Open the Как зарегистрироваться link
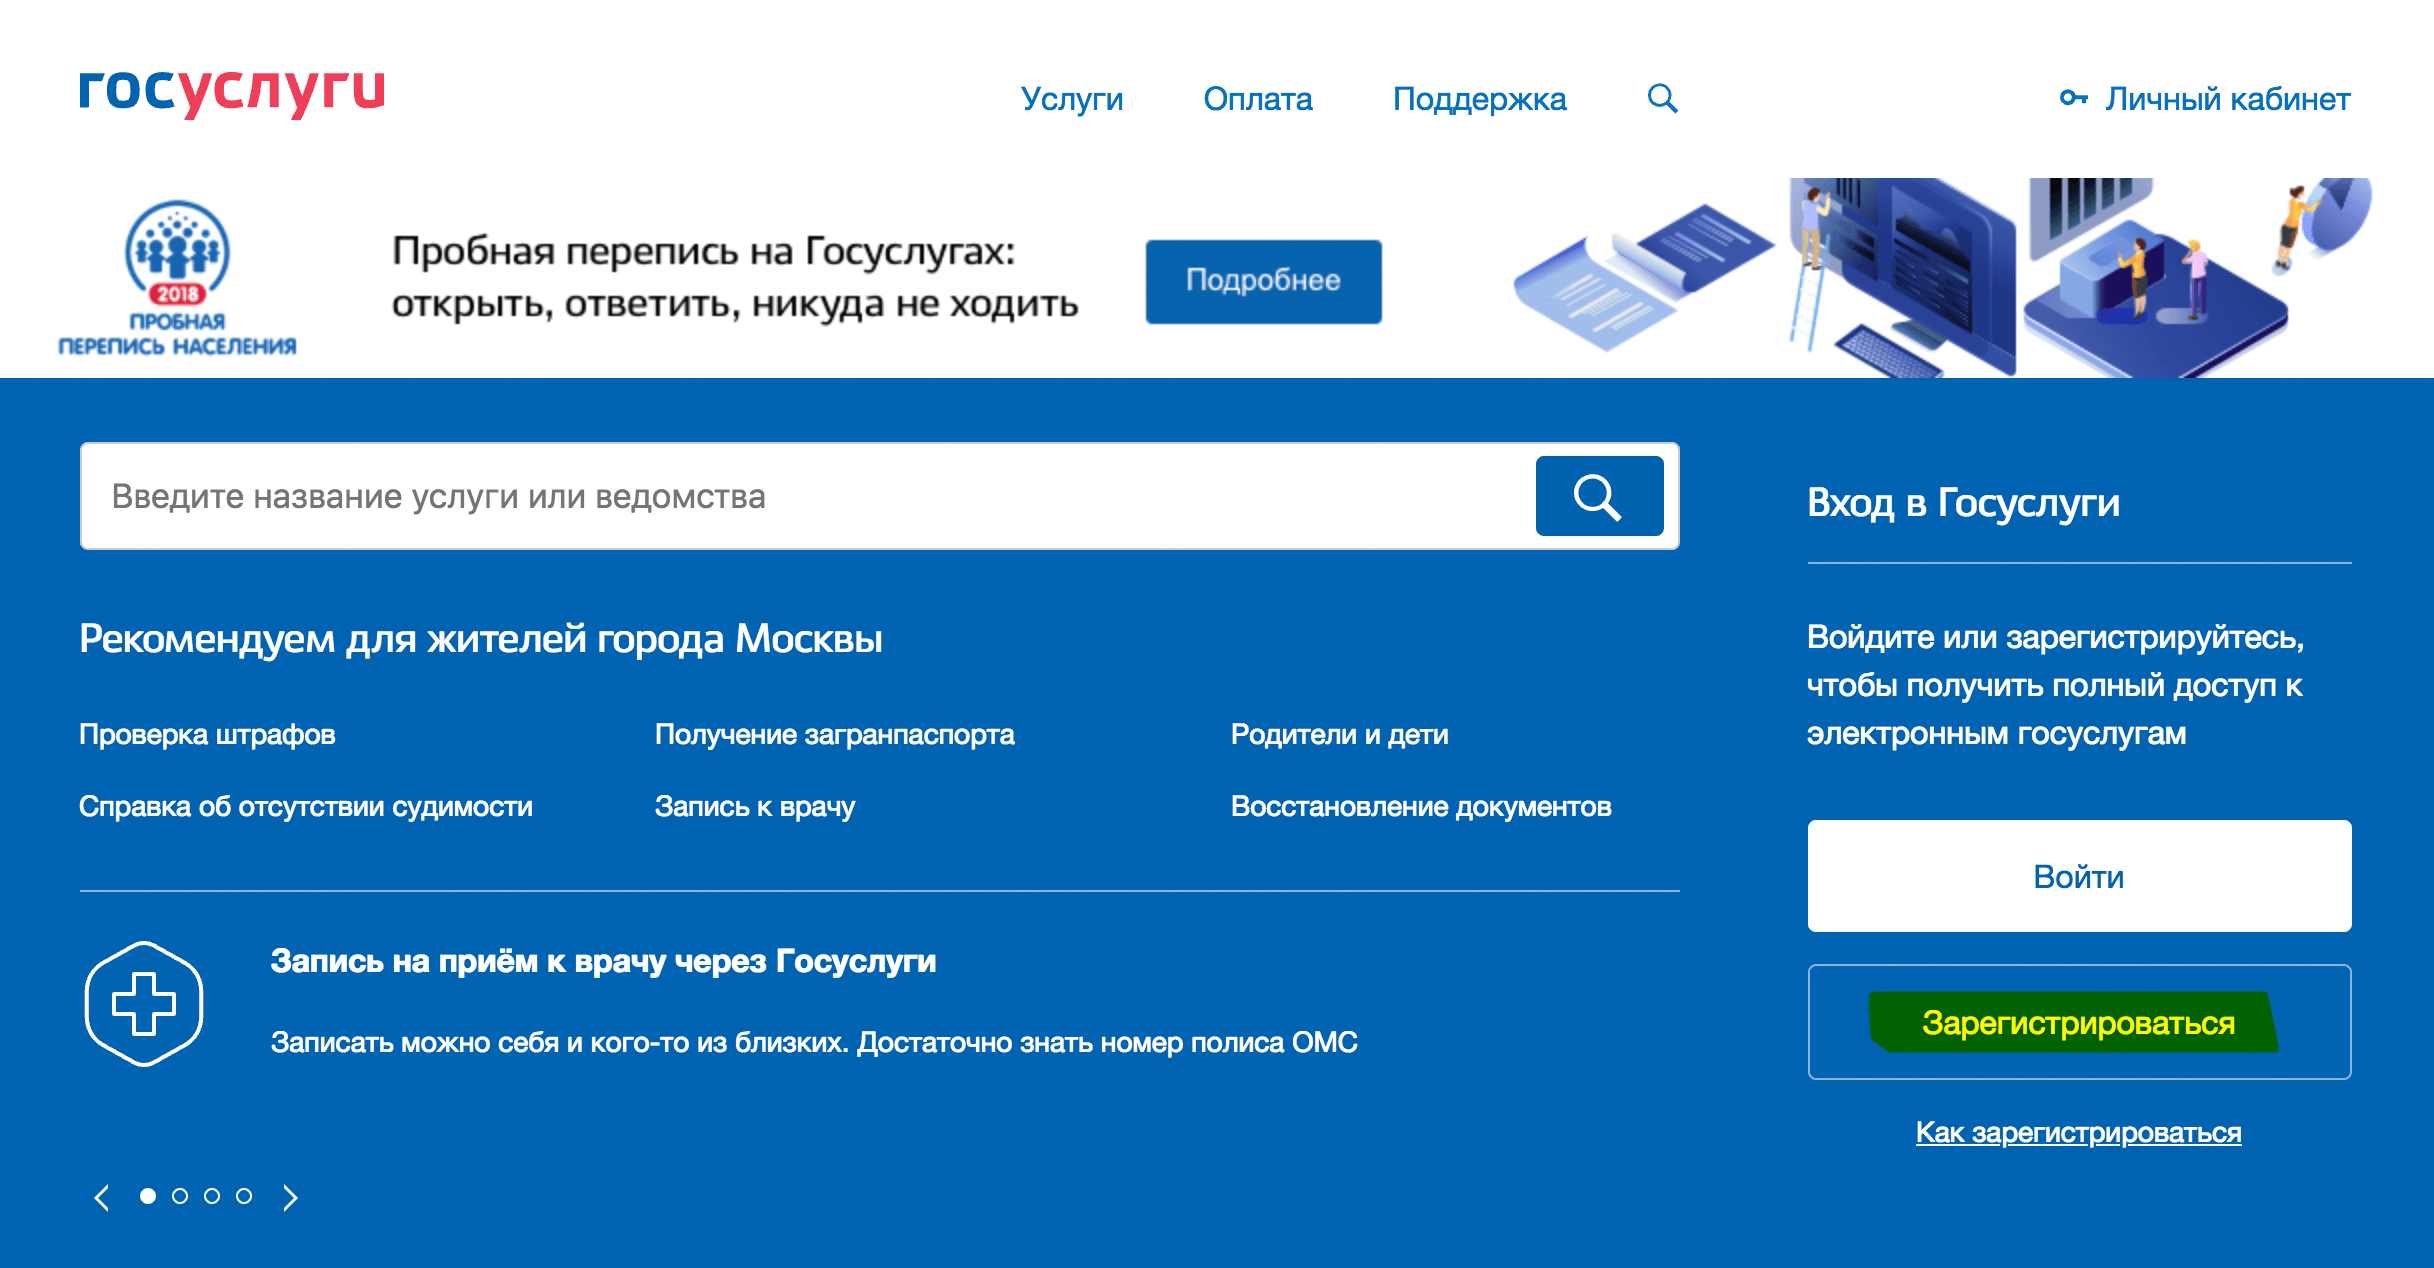 pos(2078,1132)
